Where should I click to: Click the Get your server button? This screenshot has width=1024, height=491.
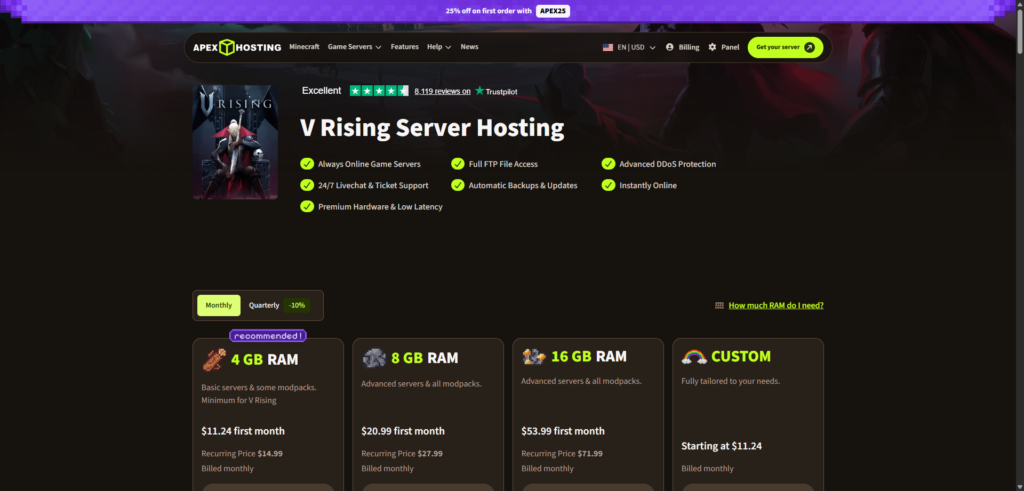coord(785,47)
